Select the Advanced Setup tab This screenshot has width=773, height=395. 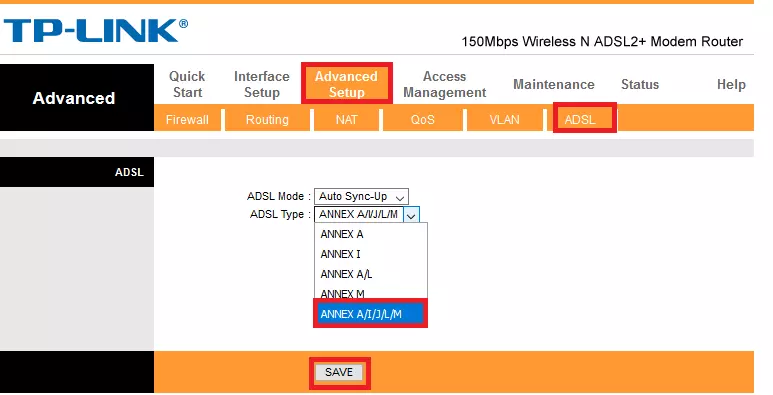[x=347, y=84]
